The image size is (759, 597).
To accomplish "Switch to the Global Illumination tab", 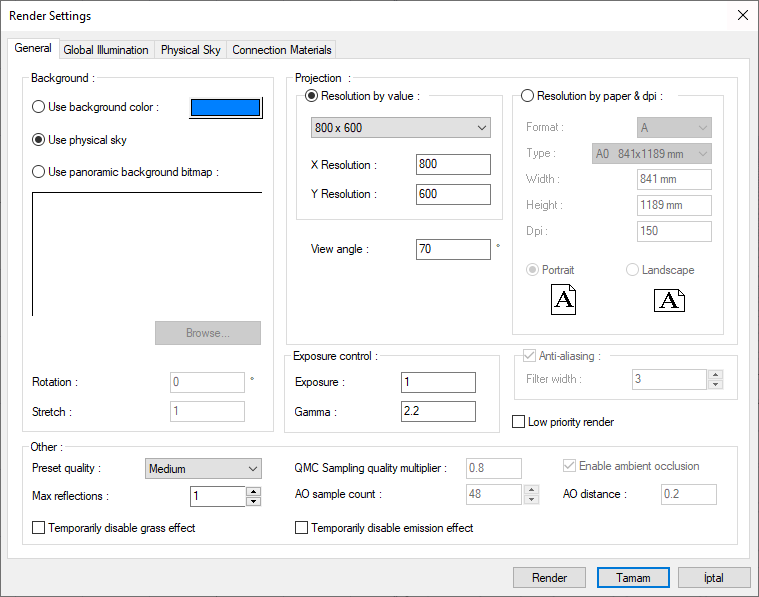I will (x=106, y=50).
